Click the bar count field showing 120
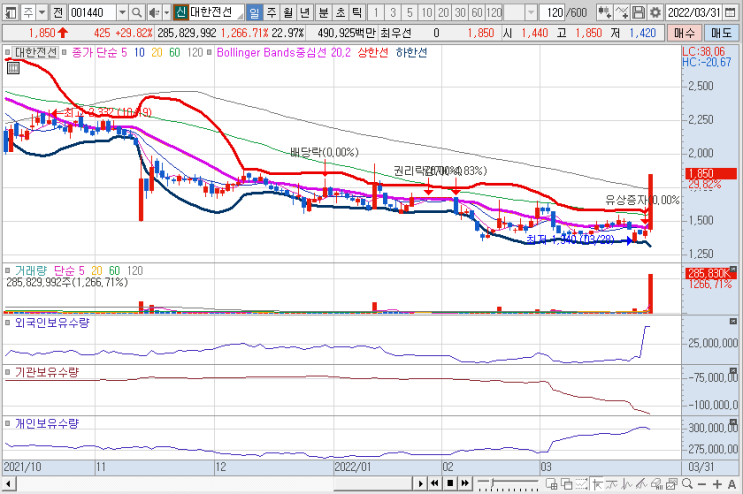Image resolution: width=743 pixels, height=494 pixels. pyautogui.click(x=552, y=12)
